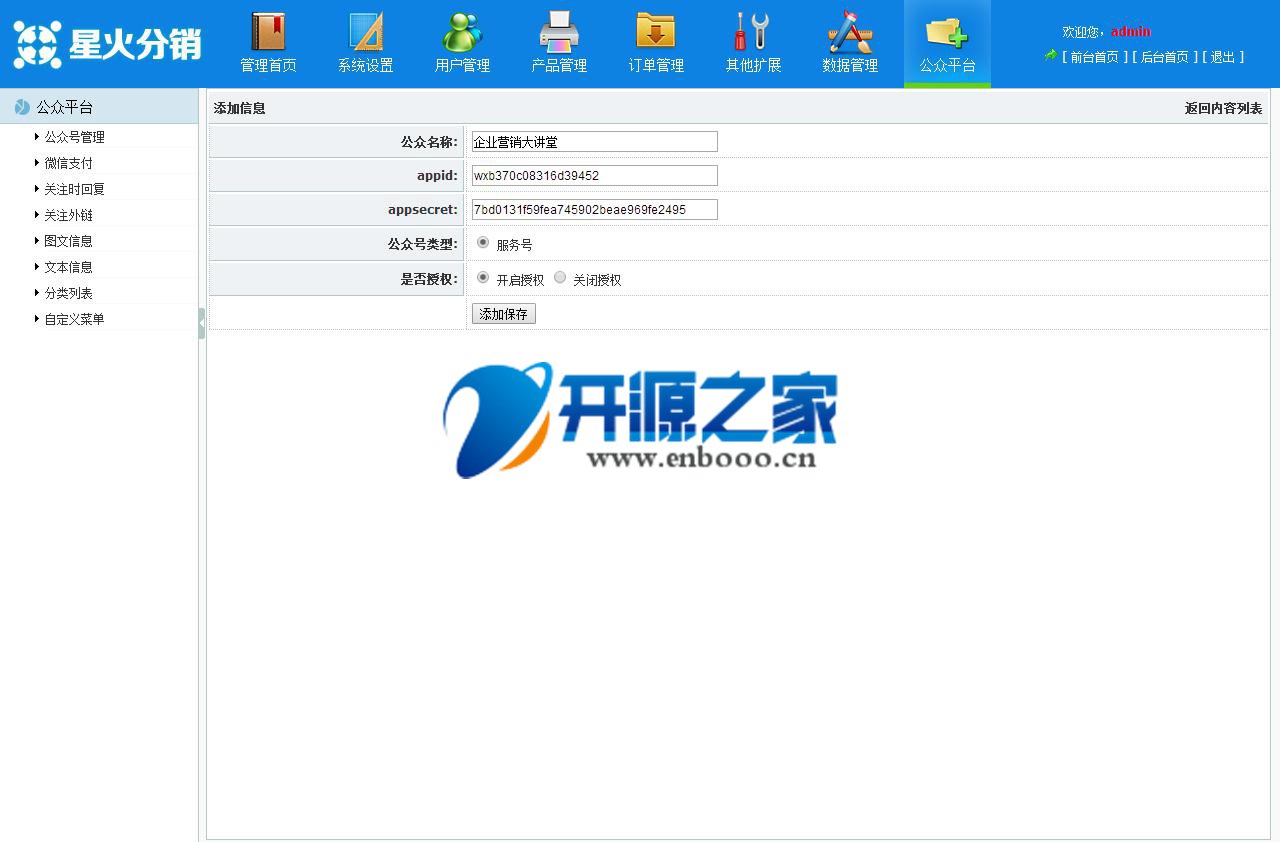This screenshot has width=1280, height=842.
Task: Expand 自定义菜单 arrow in sidebar
Action: [37, 318]
